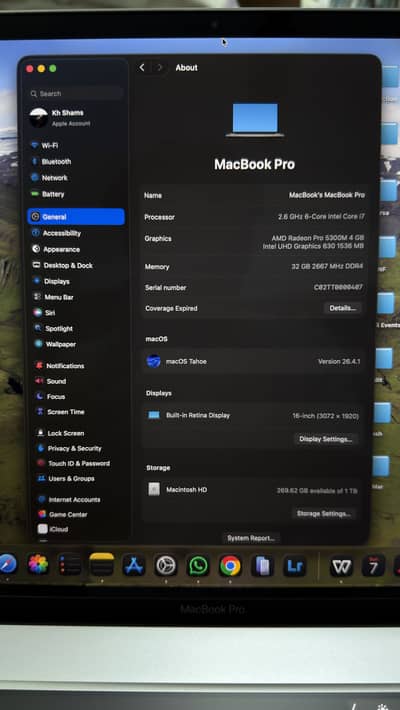This screenshot has height=710, width=400.
Task: Click the Macintosh HD storage row
Action: tap(251, 490)
